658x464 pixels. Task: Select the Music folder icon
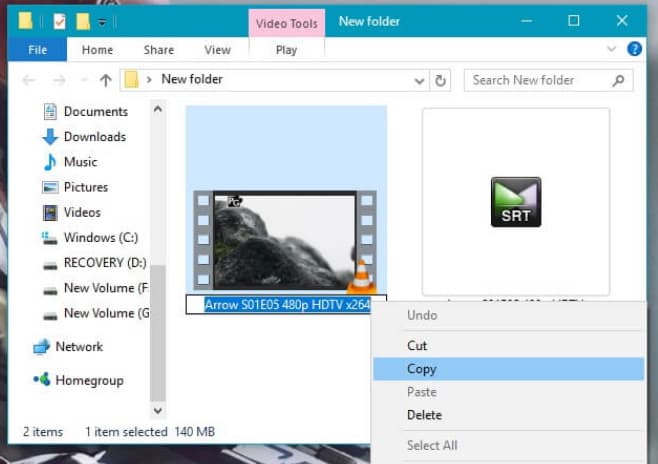click(x=50, y=162)
